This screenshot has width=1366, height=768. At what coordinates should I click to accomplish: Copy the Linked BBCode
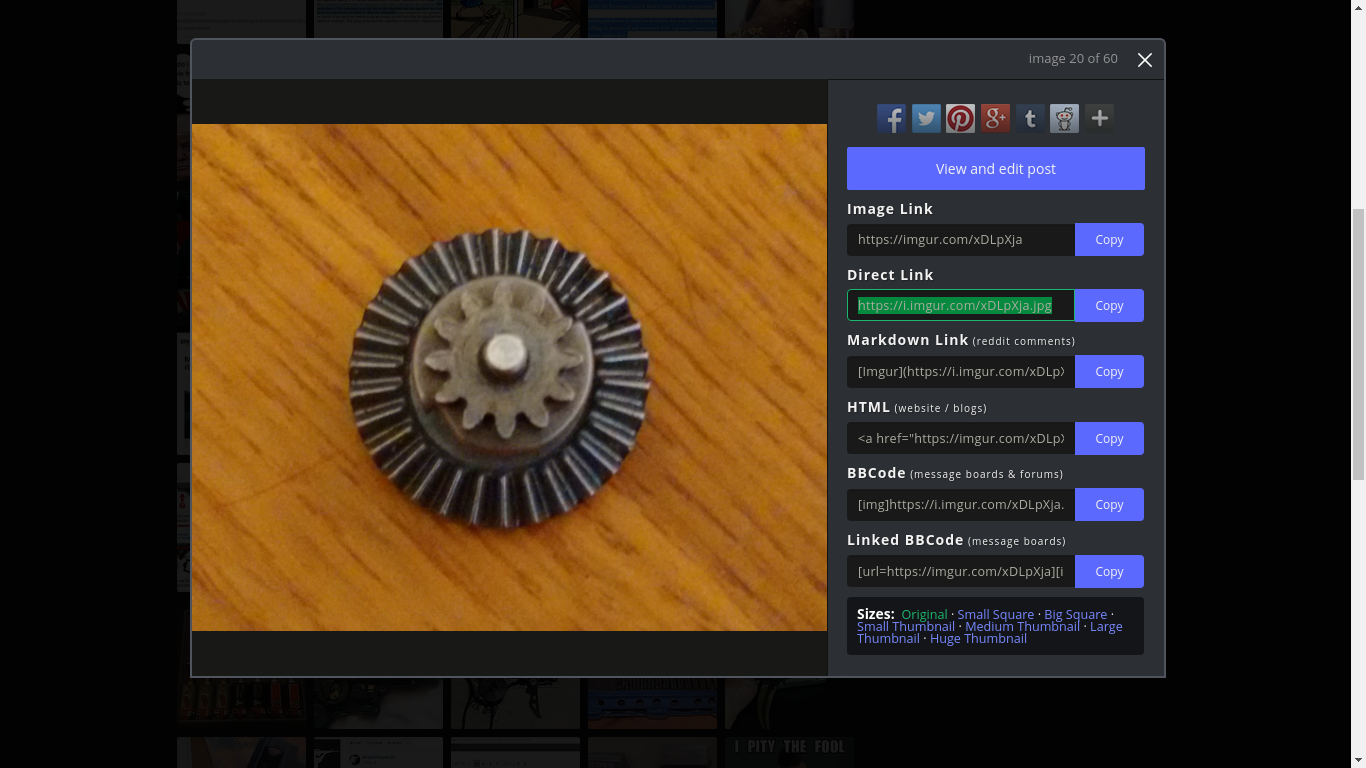coord(1109,572)
